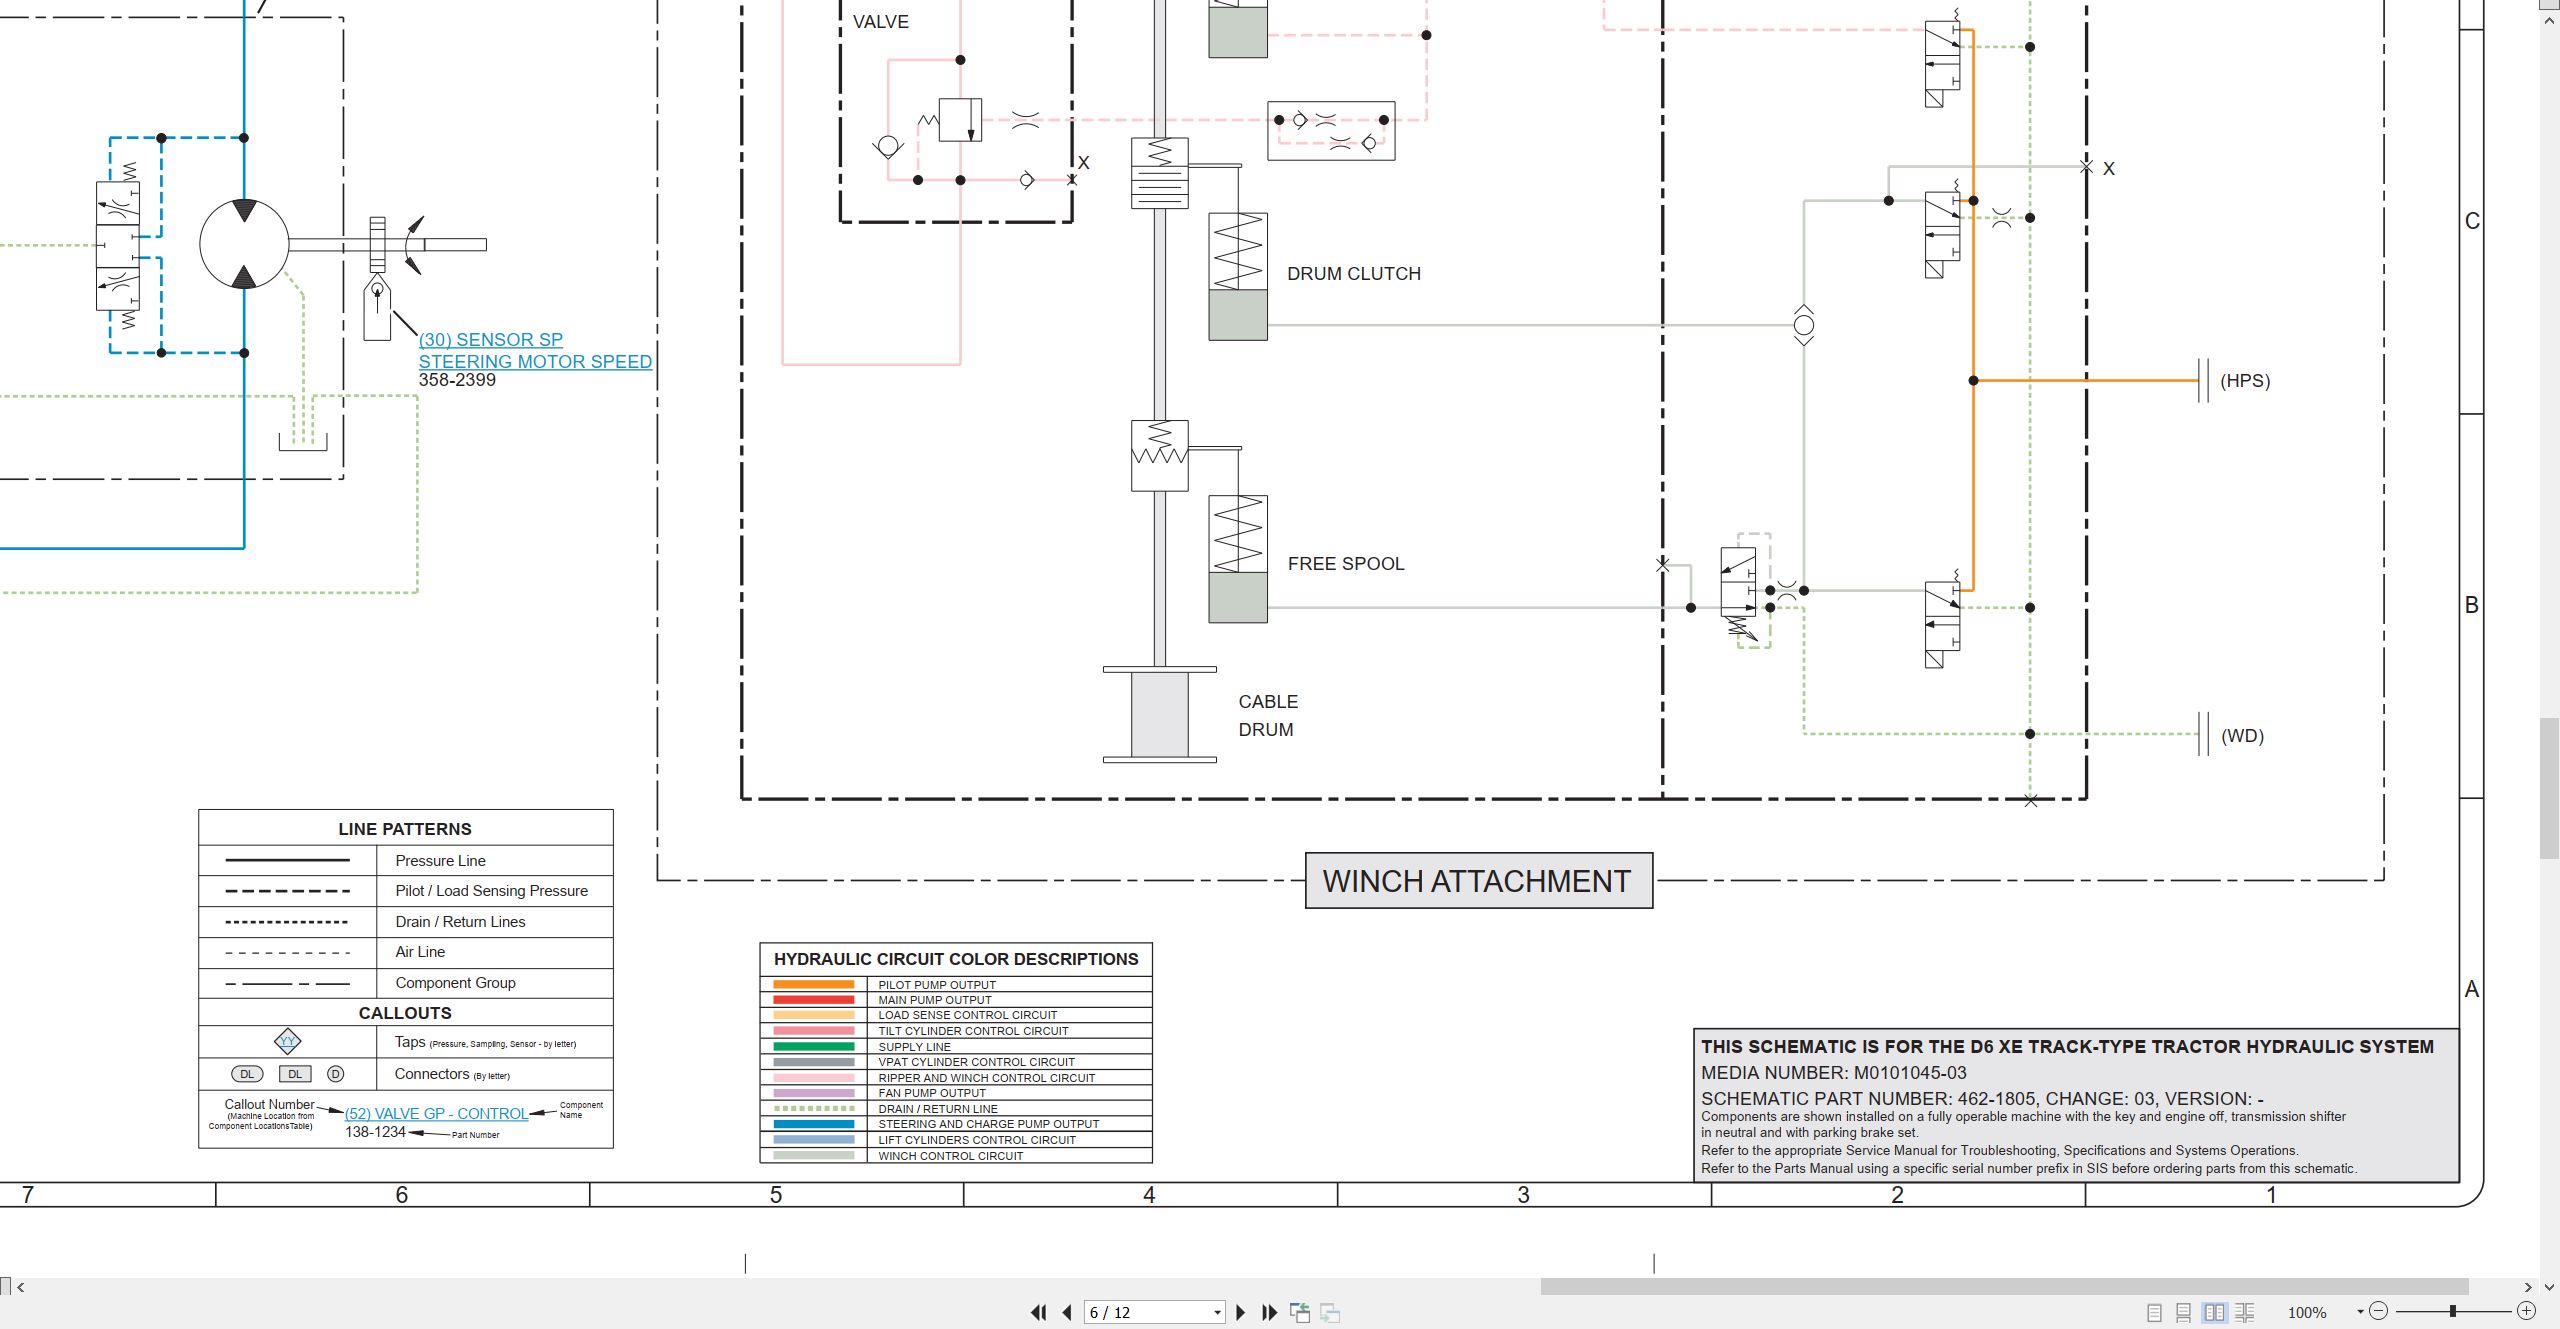Viewport: 2560px width, 1329px height.
Task: Go to the previous page
Action: pyautogui.click(x=1067, y=1312)
